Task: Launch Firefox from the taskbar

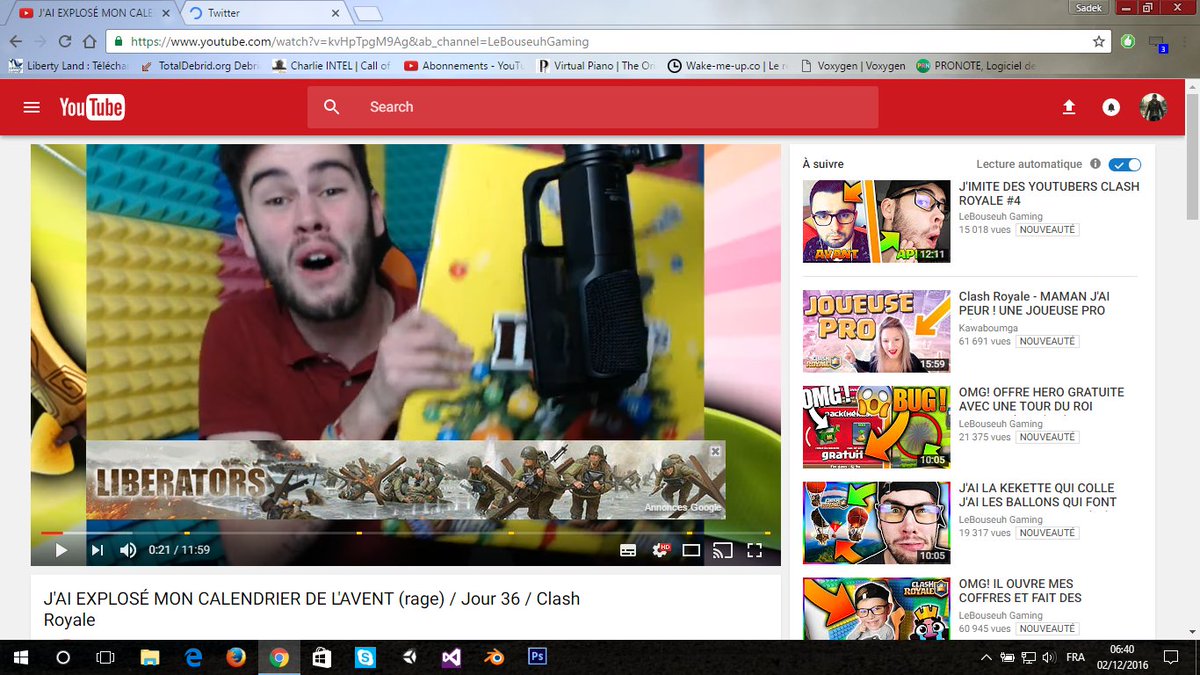Action: click(x=236, y=657)
